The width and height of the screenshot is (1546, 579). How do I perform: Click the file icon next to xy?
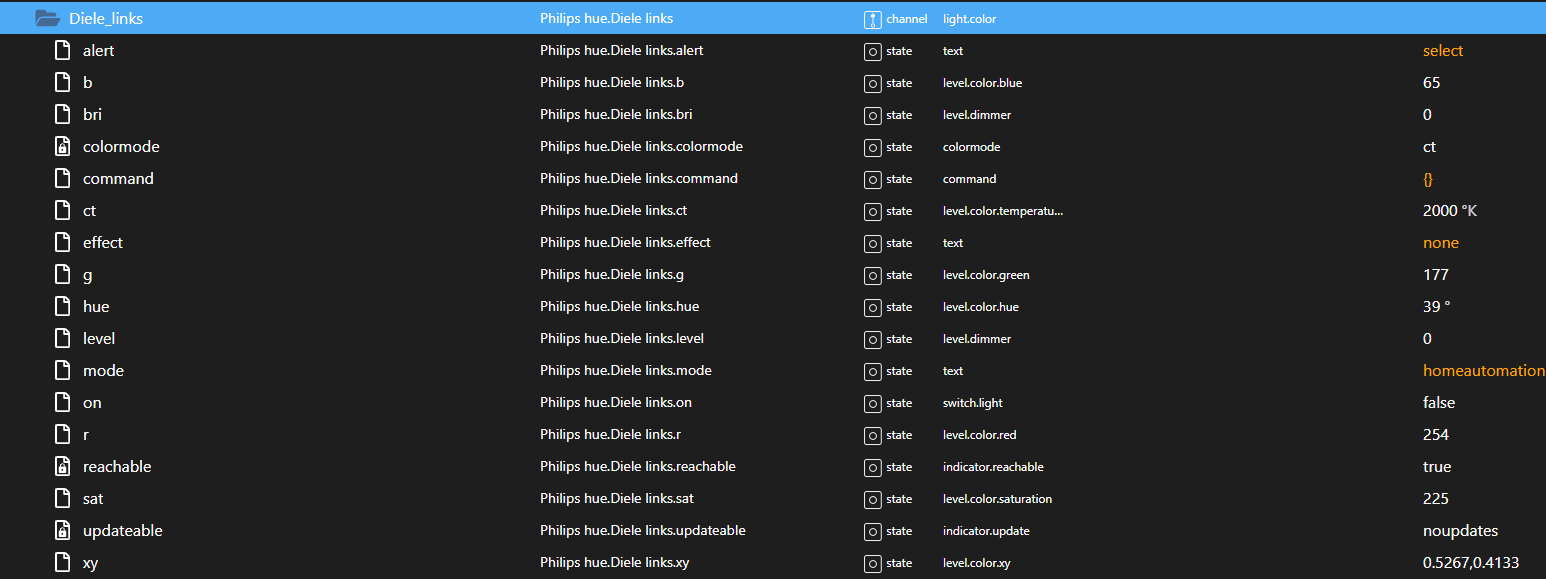(62, 563)
